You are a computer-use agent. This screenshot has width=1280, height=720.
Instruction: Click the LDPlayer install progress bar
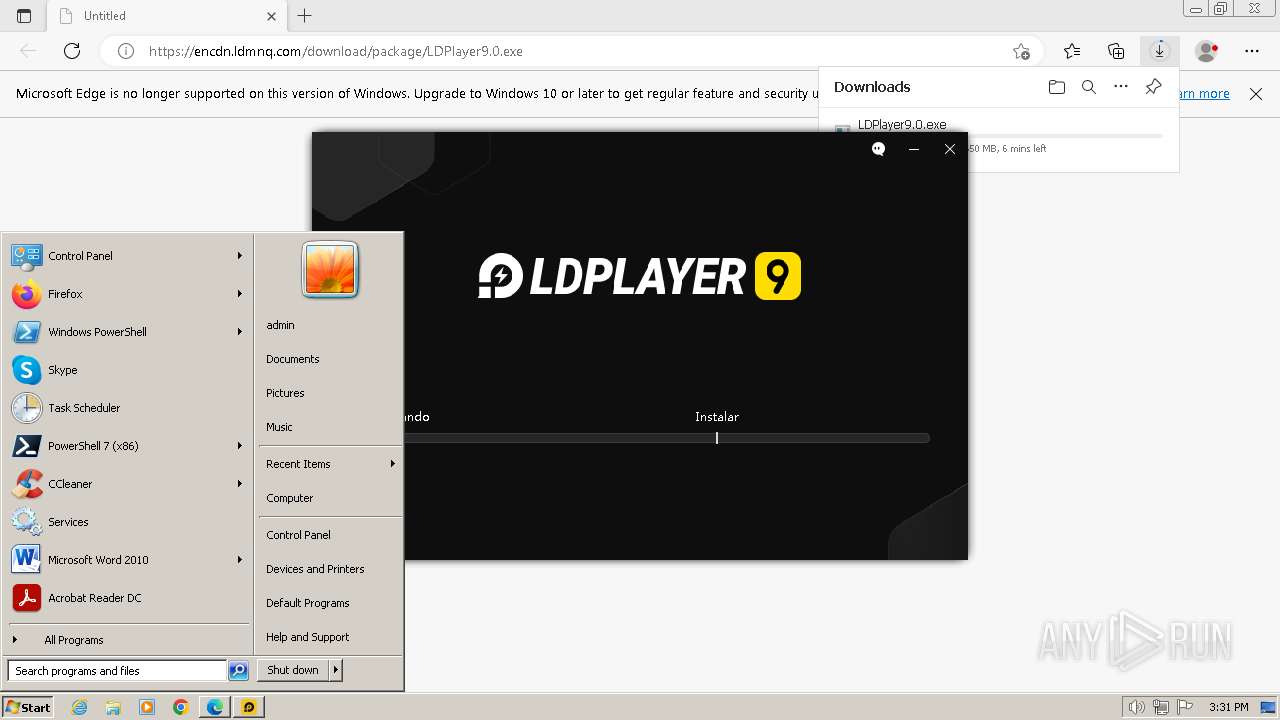coord(665,438)
